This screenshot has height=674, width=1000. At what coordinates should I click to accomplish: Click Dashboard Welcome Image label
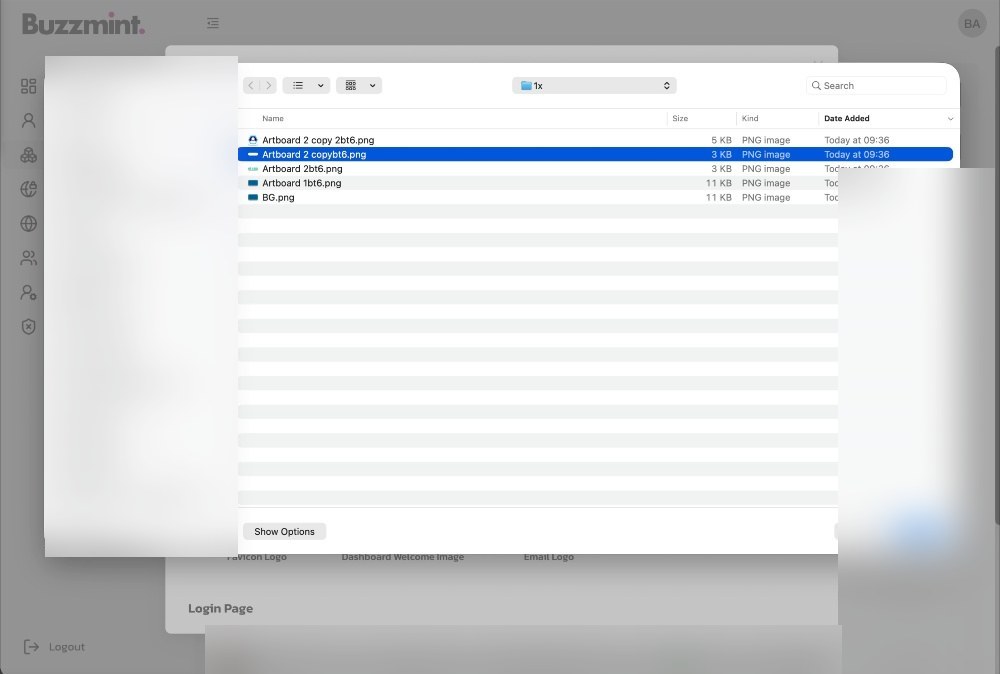click(x=402, y=557)
